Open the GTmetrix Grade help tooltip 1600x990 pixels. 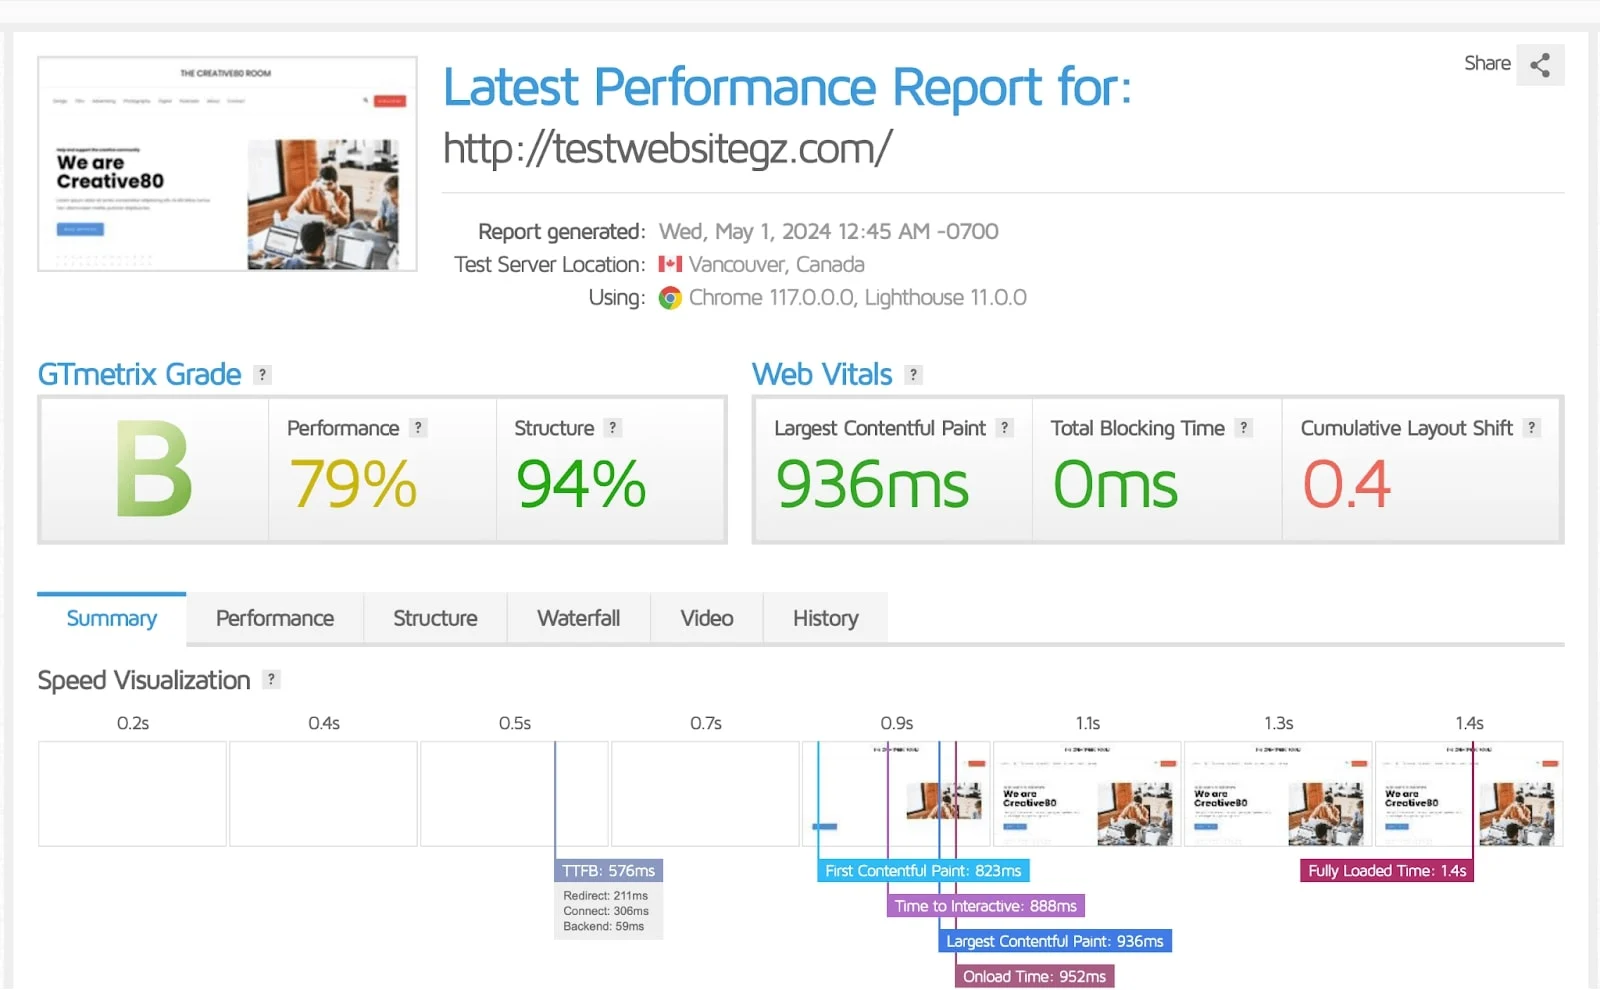point(262,374)
